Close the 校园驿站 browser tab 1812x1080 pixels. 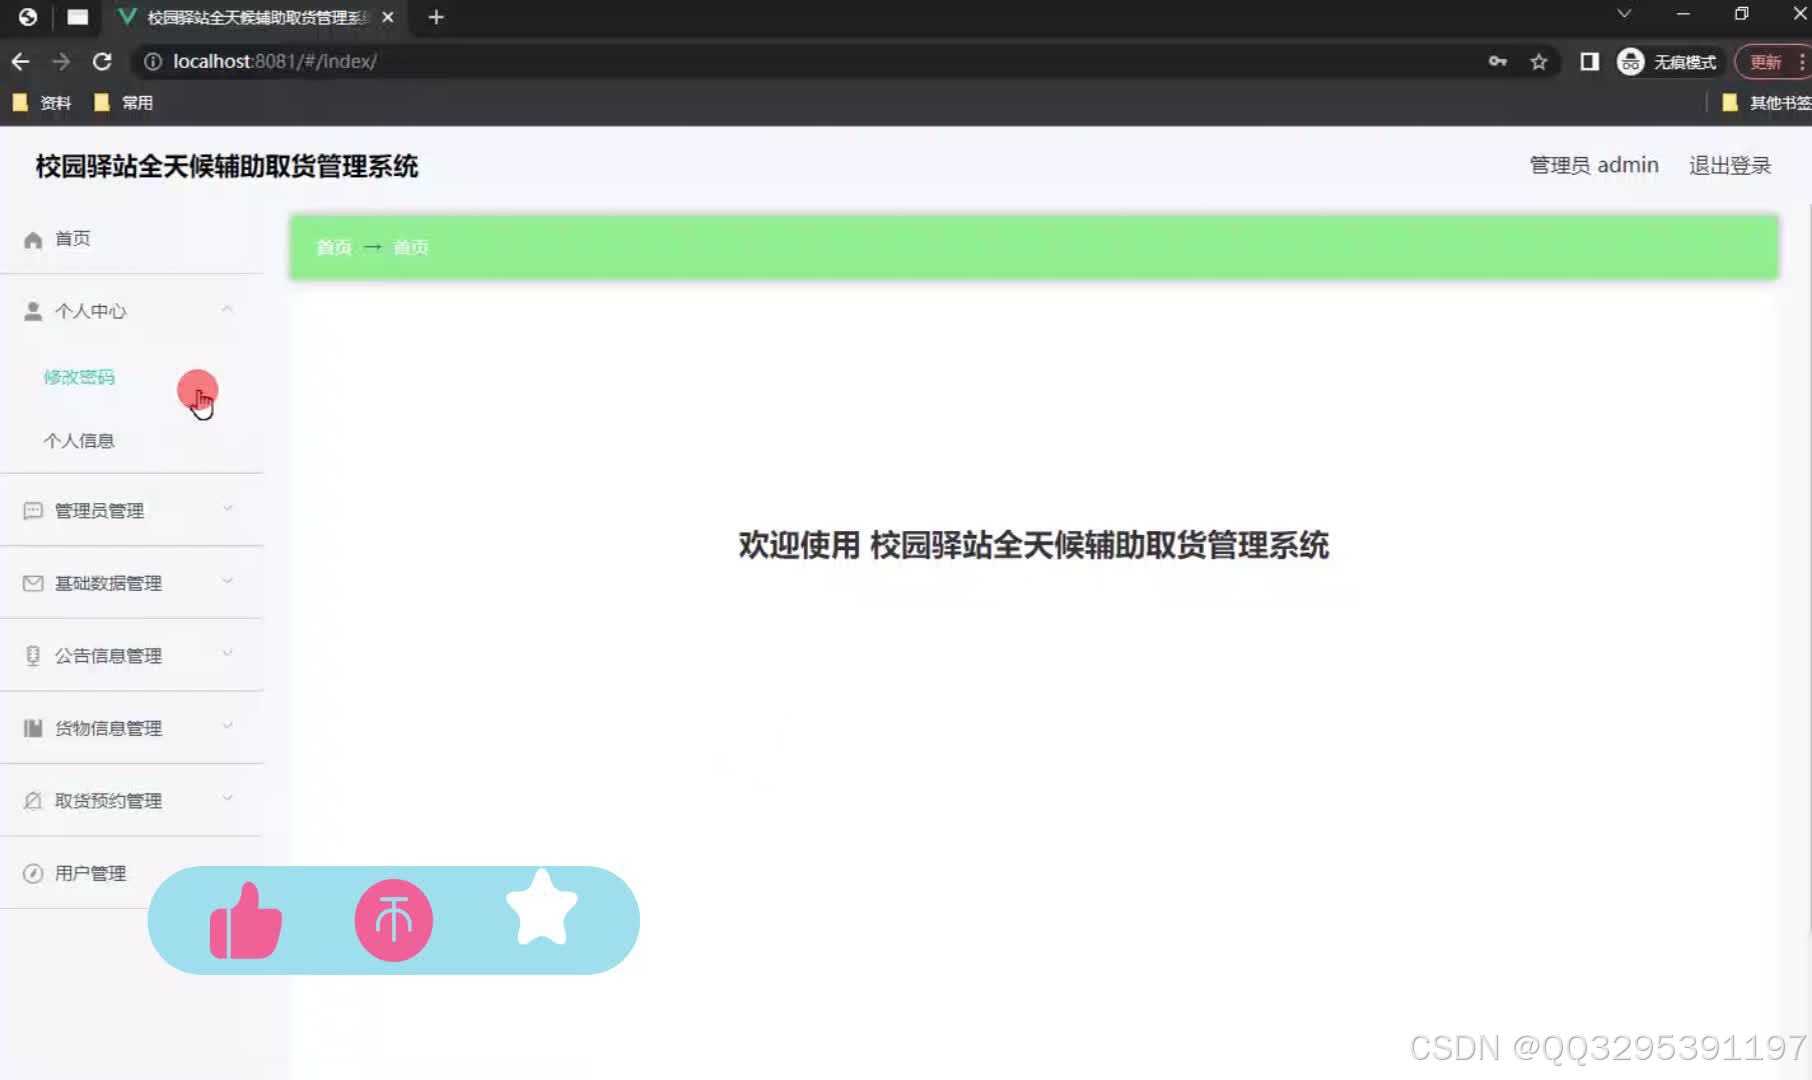coord(388,17)
